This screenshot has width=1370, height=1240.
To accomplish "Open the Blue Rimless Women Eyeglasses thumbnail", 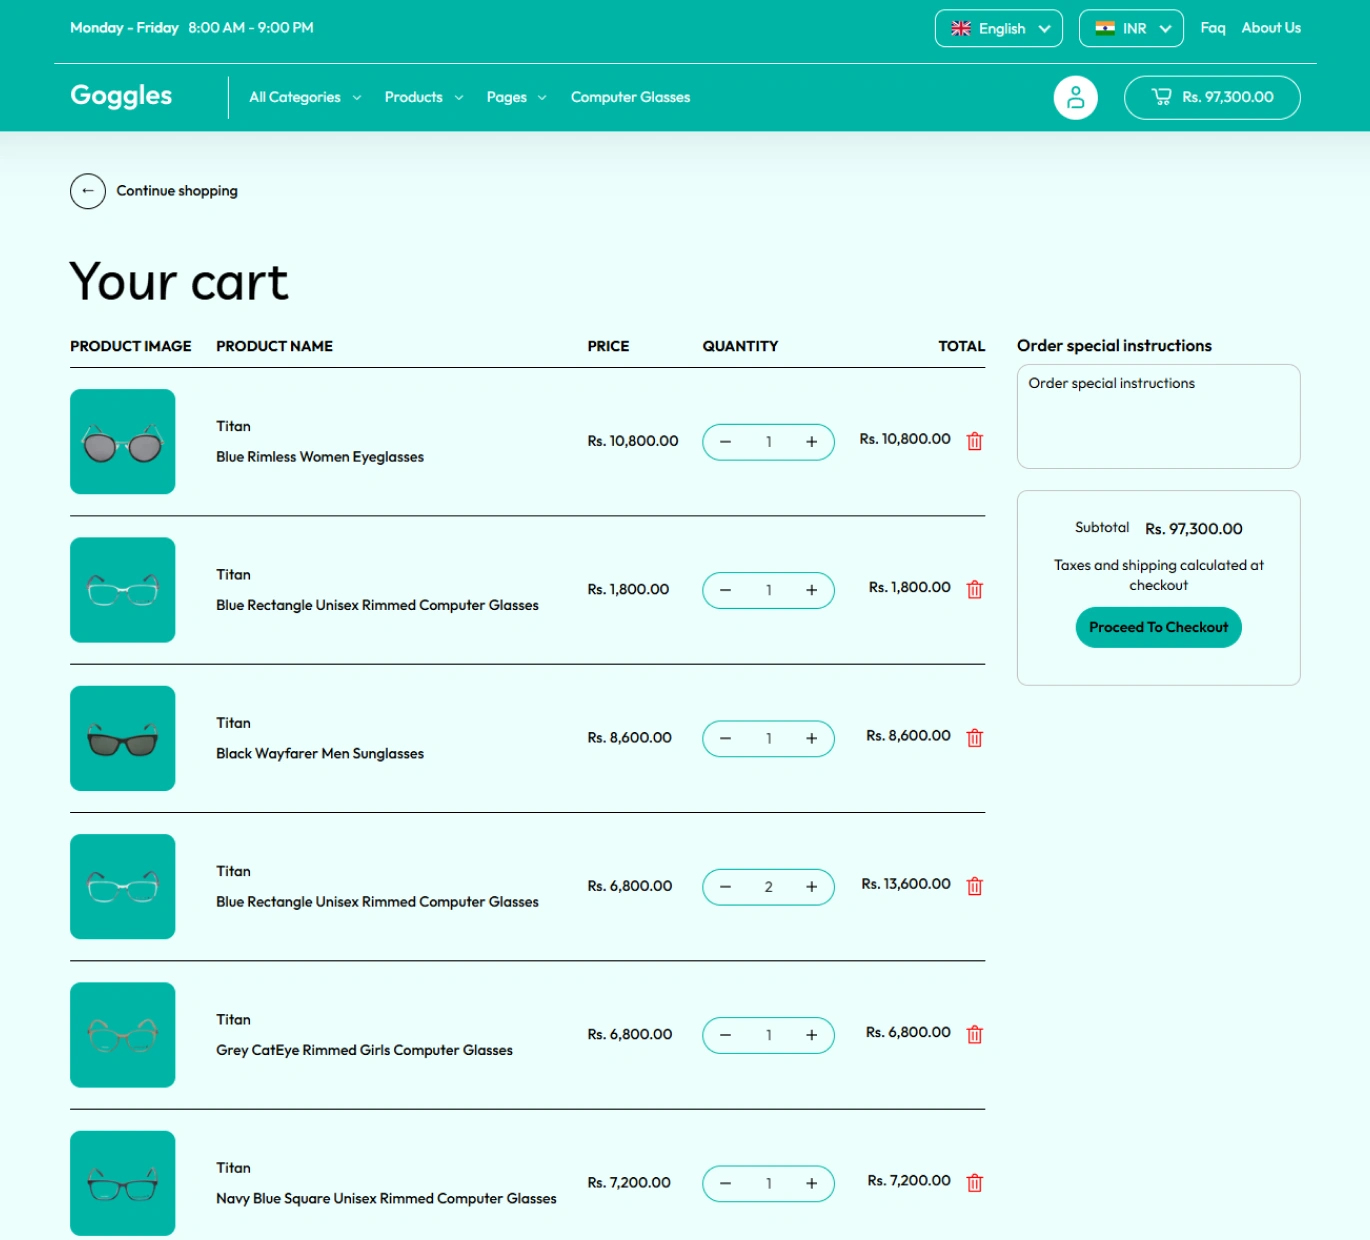I will 122,441.
